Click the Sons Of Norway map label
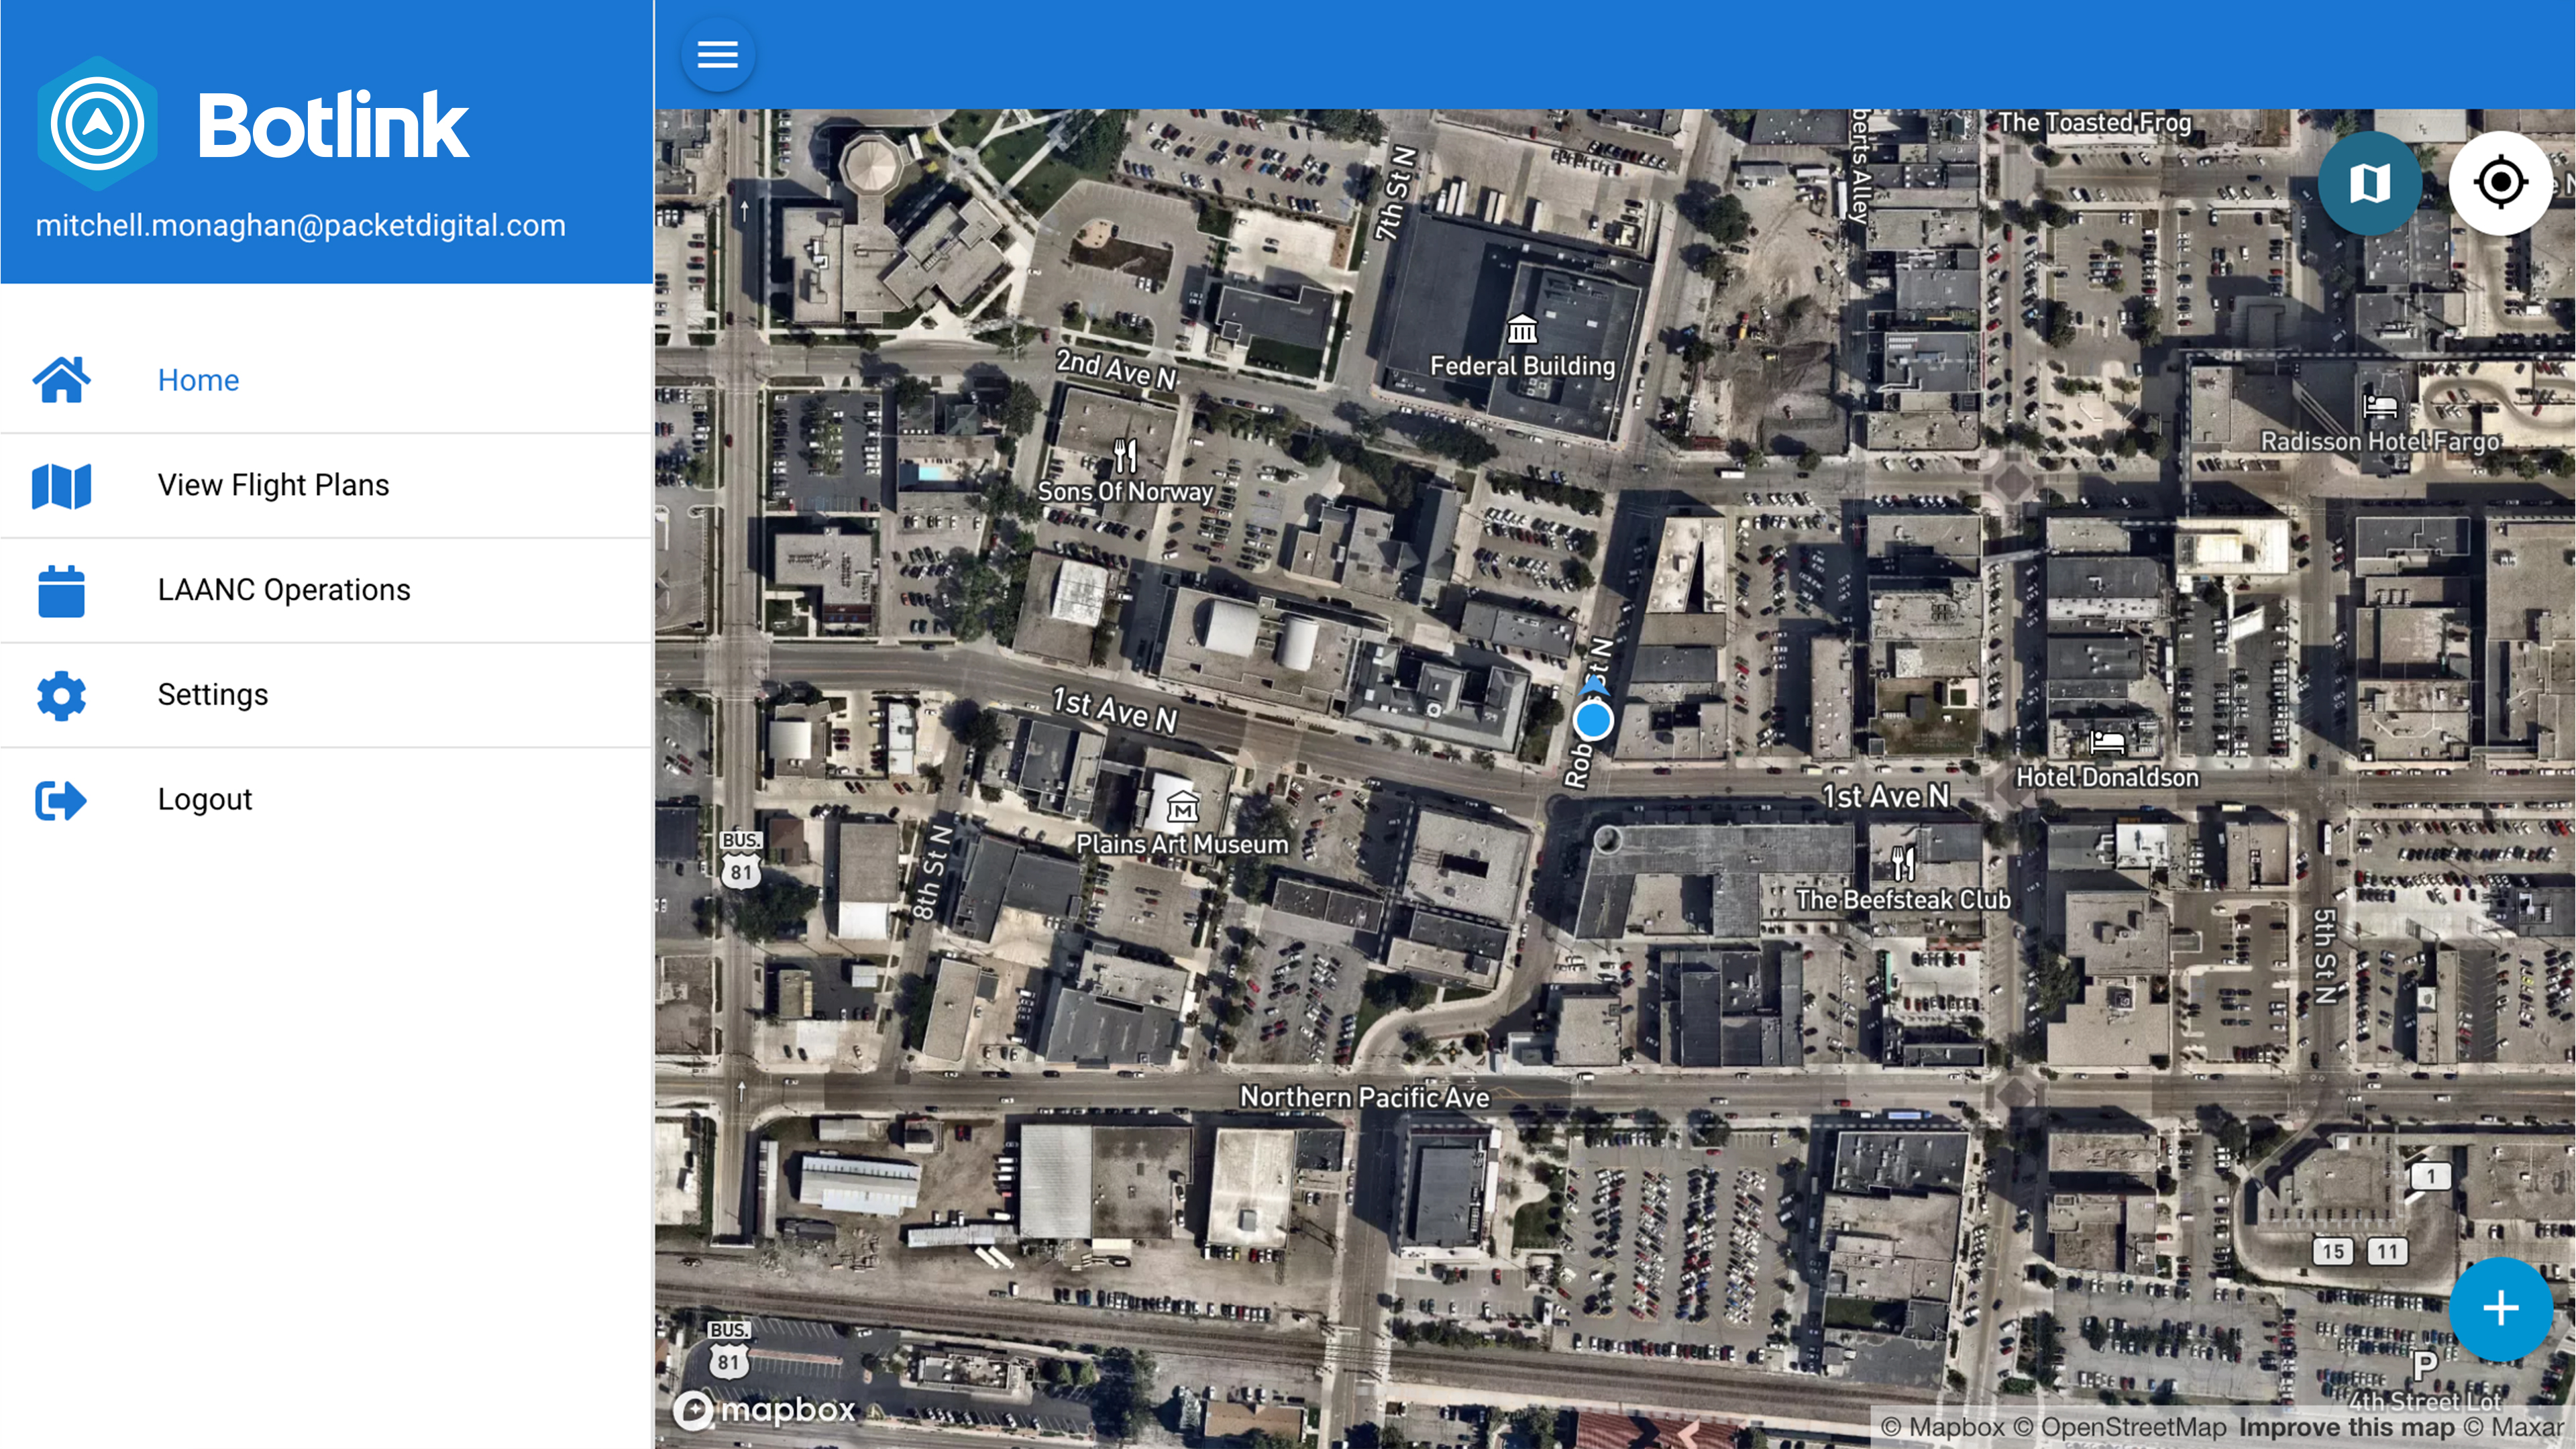Screen dimensions: 2576x1449 (1125, 491)
